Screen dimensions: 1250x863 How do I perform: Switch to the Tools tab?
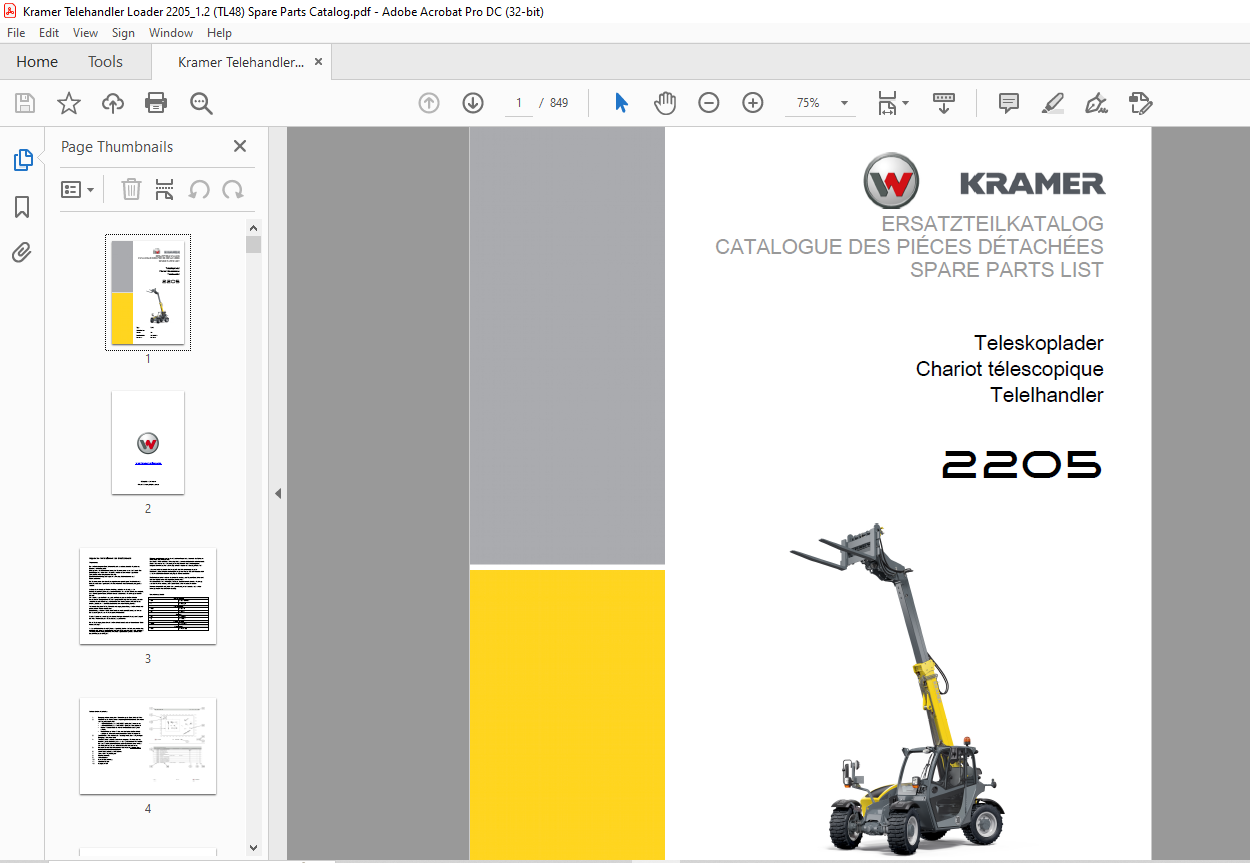(105, 62)
